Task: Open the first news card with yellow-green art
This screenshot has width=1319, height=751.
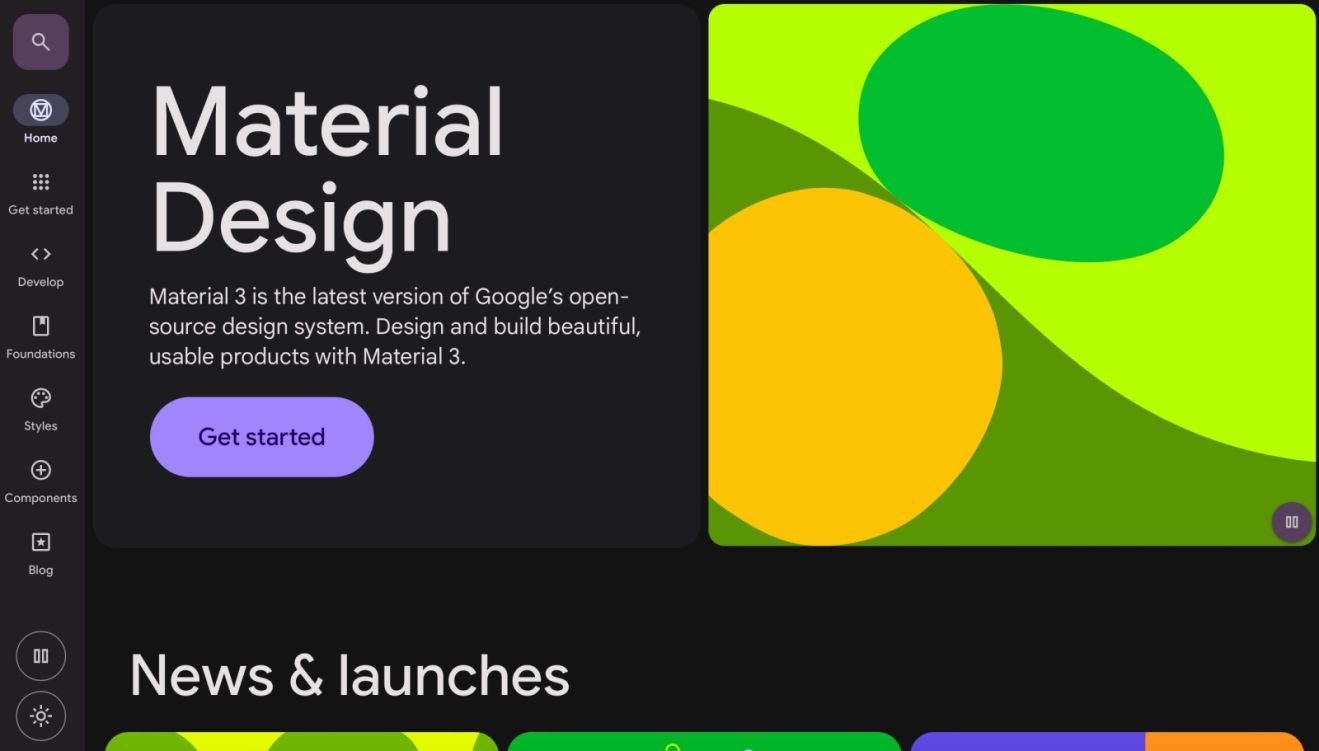Action: click(x=301, y=741)
